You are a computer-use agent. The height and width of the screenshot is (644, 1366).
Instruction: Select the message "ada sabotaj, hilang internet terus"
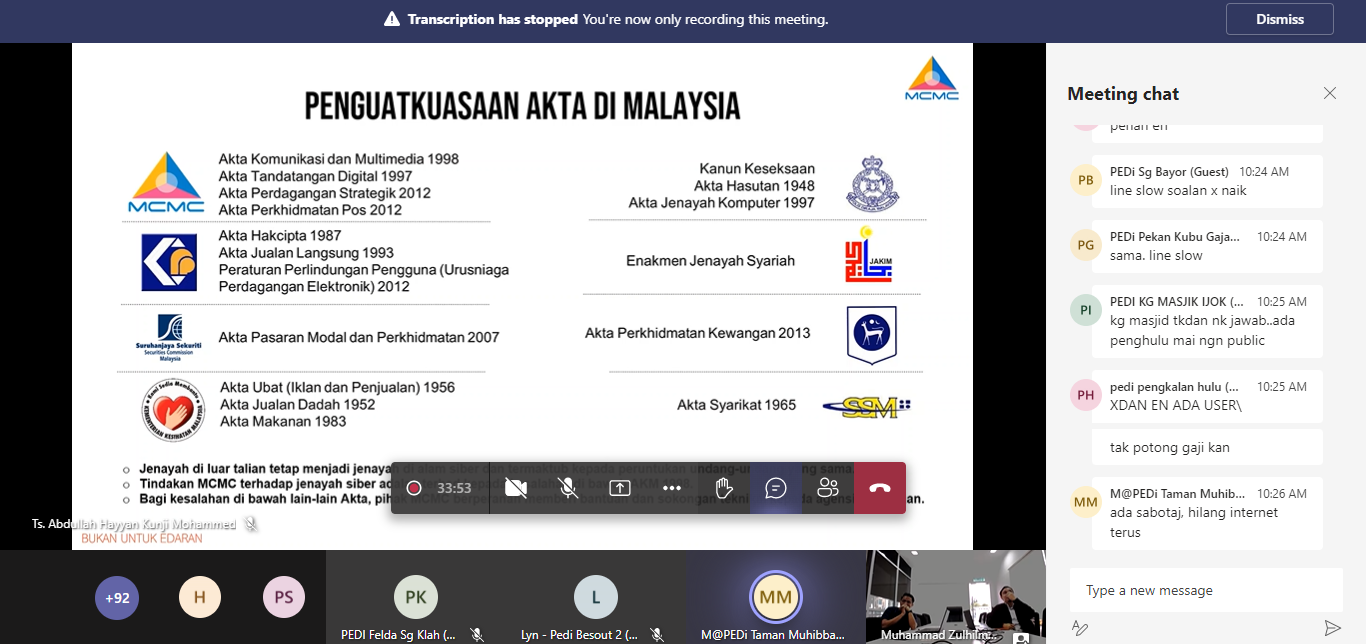click(x=1194, y=522)
